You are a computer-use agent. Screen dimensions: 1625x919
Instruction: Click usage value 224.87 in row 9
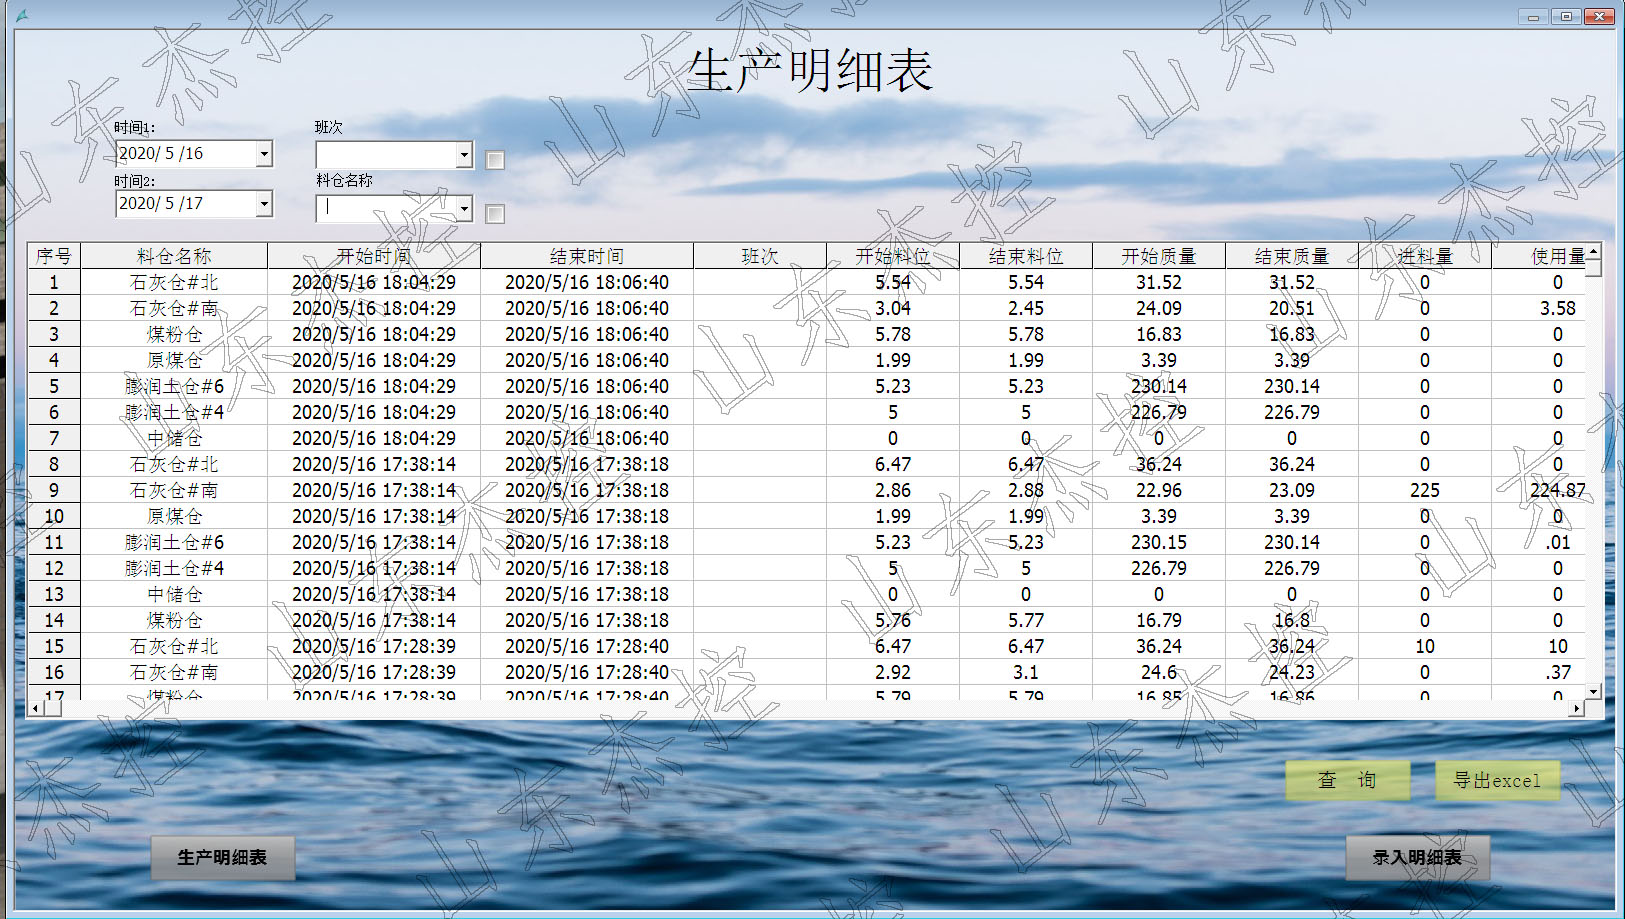1557,491
